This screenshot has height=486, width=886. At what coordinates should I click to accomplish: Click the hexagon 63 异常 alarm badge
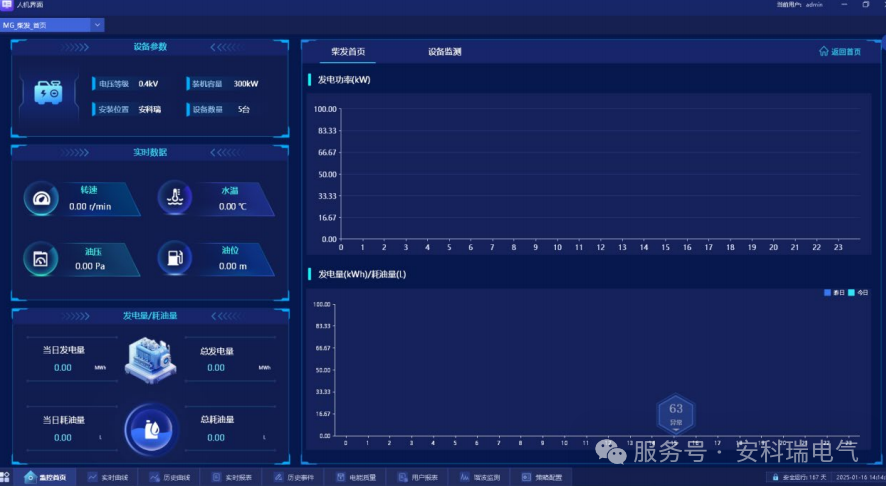click(676, 414)
